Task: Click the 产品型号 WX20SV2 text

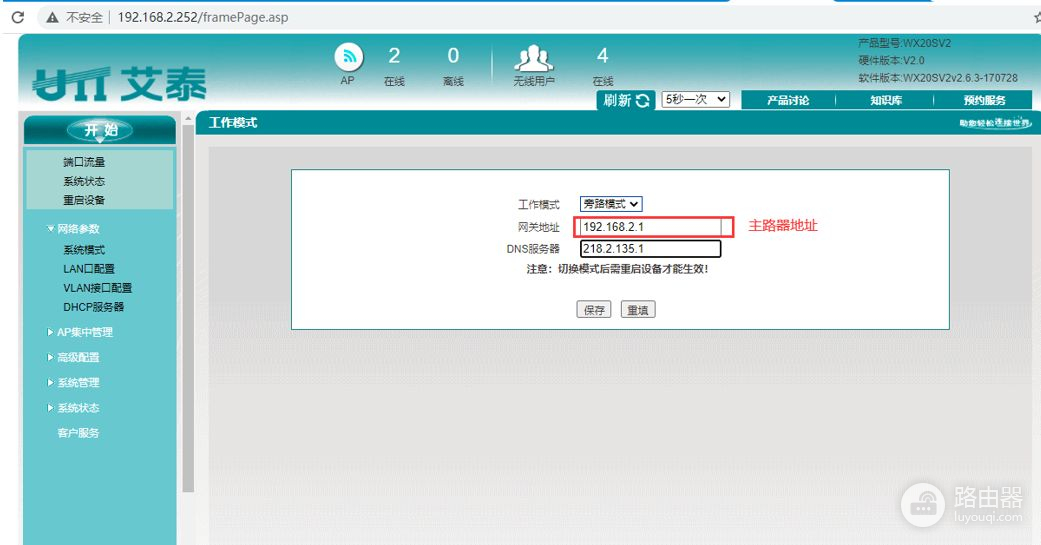Action: [x=904, y=43]
